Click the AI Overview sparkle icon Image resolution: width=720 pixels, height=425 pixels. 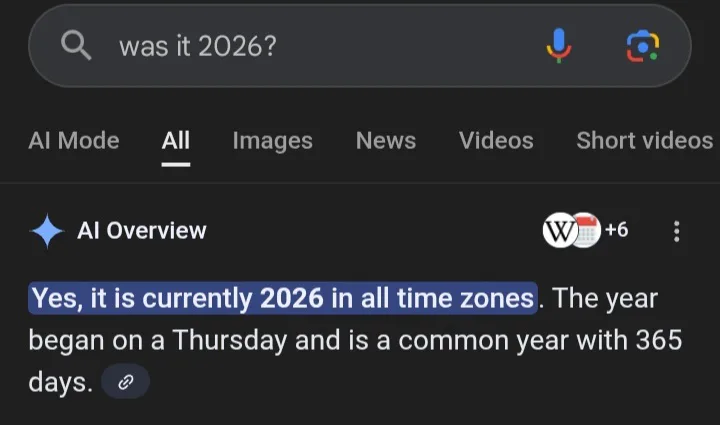[x=48, y=231]
